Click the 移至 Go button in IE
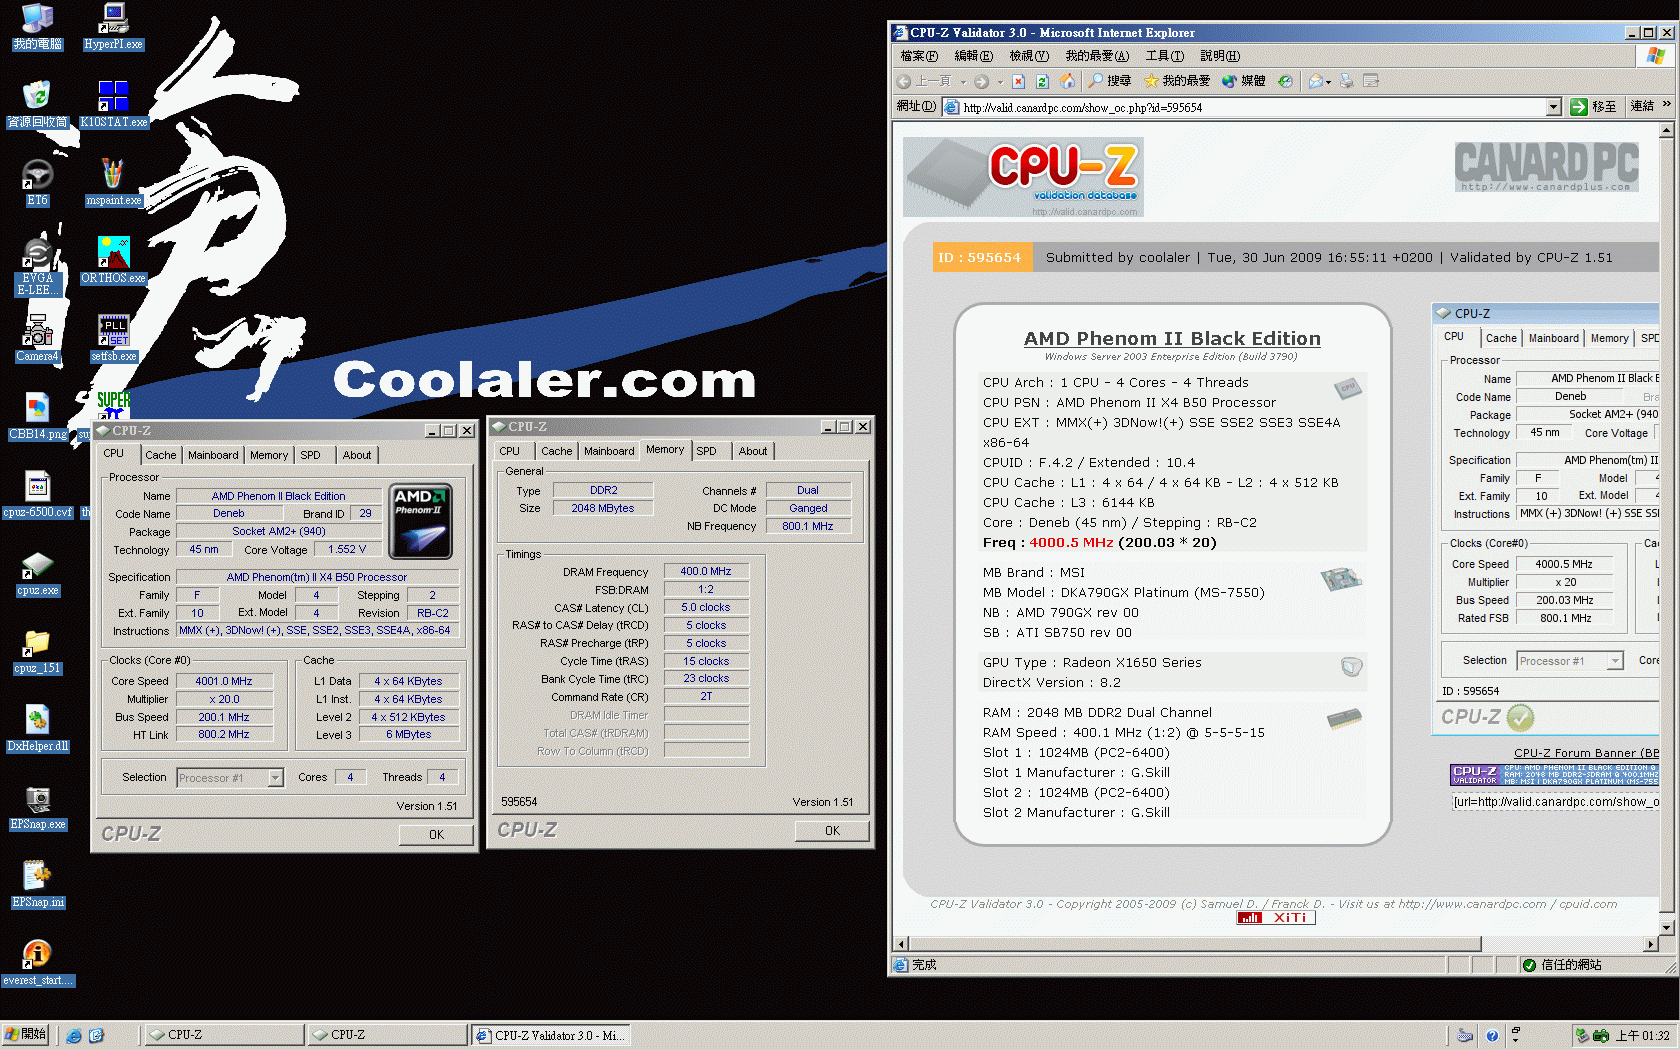 coord(1593,107)
